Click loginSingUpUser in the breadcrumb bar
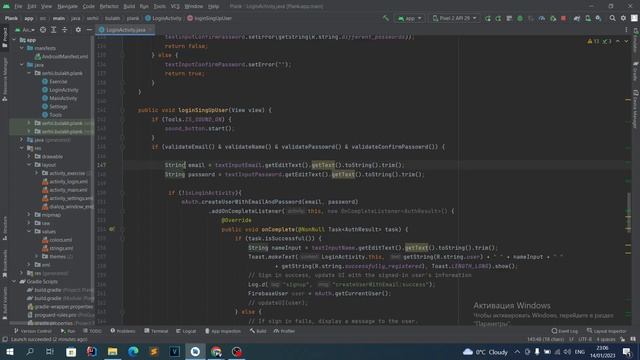 point(209,18)
